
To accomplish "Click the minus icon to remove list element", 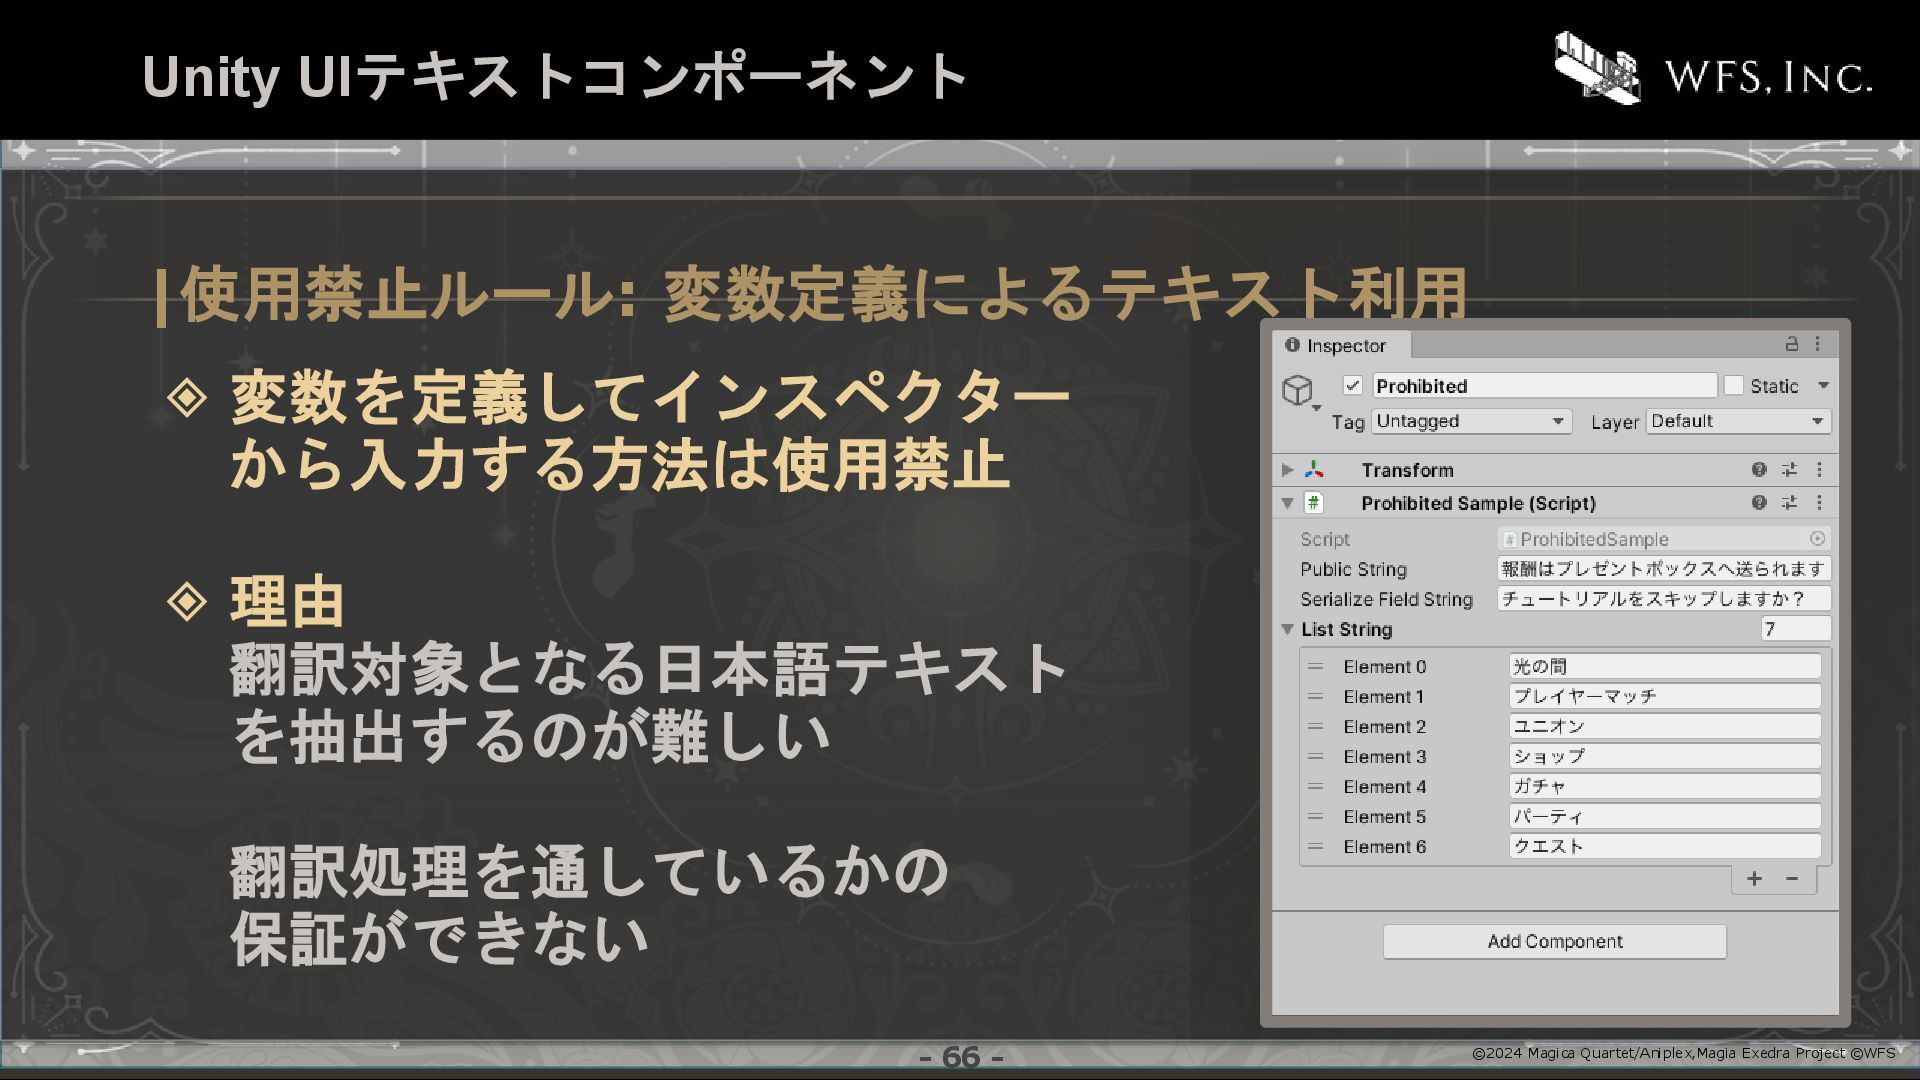I will (x=1792, y=879).
